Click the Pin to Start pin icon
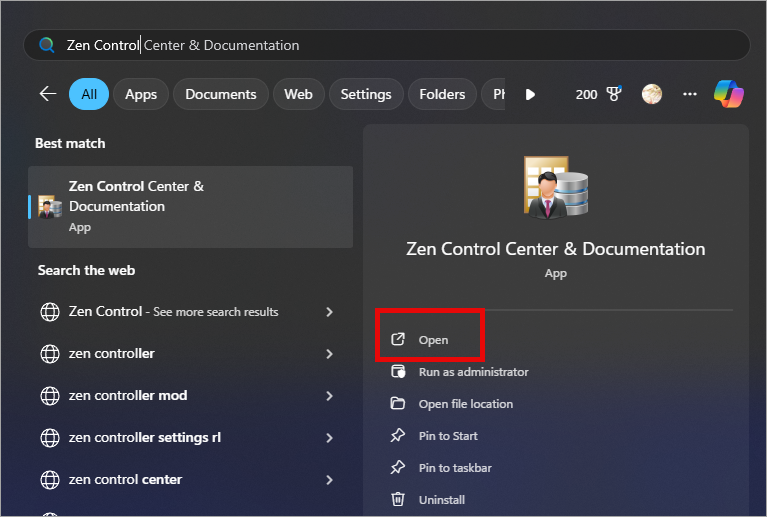 [398, 435]
